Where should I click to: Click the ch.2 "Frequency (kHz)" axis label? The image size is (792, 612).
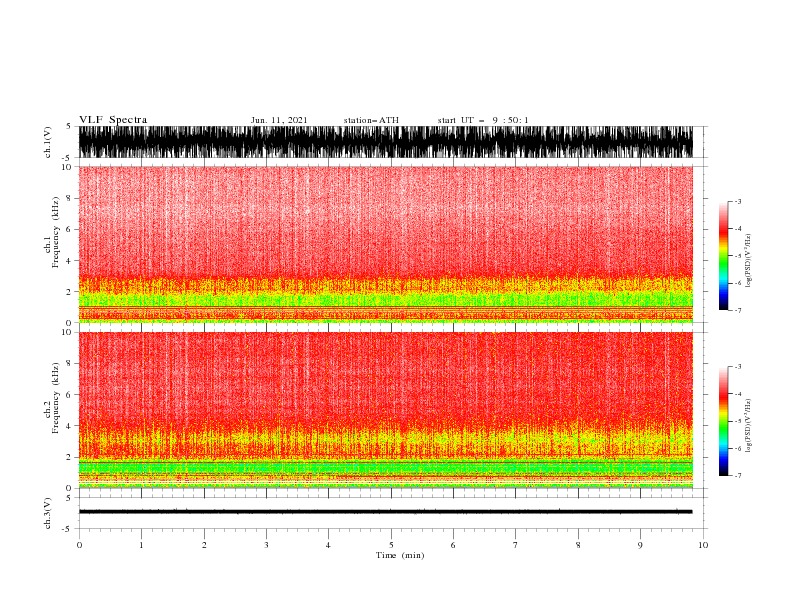[x=56, y=398]
